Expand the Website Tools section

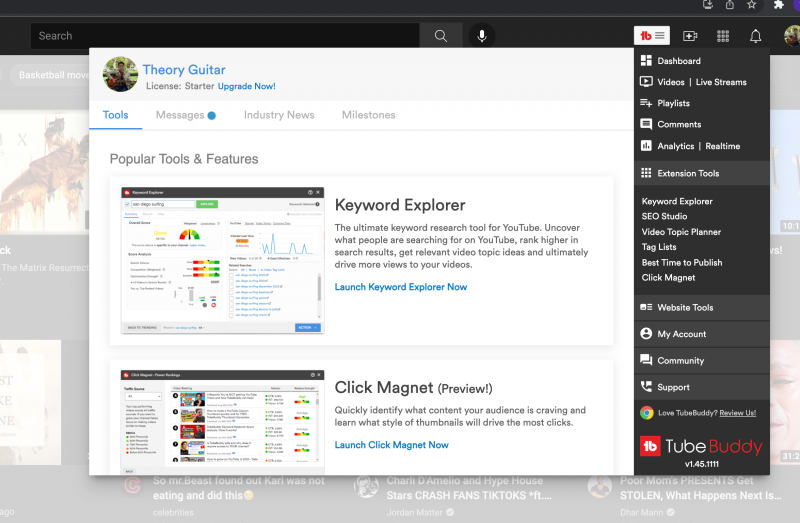[685, 308]
